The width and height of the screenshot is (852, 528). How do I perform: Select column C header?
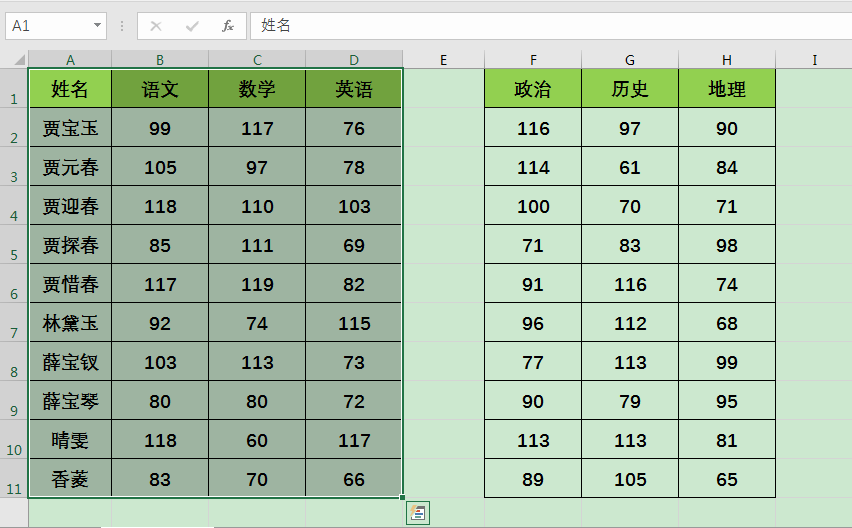point(257,60)
